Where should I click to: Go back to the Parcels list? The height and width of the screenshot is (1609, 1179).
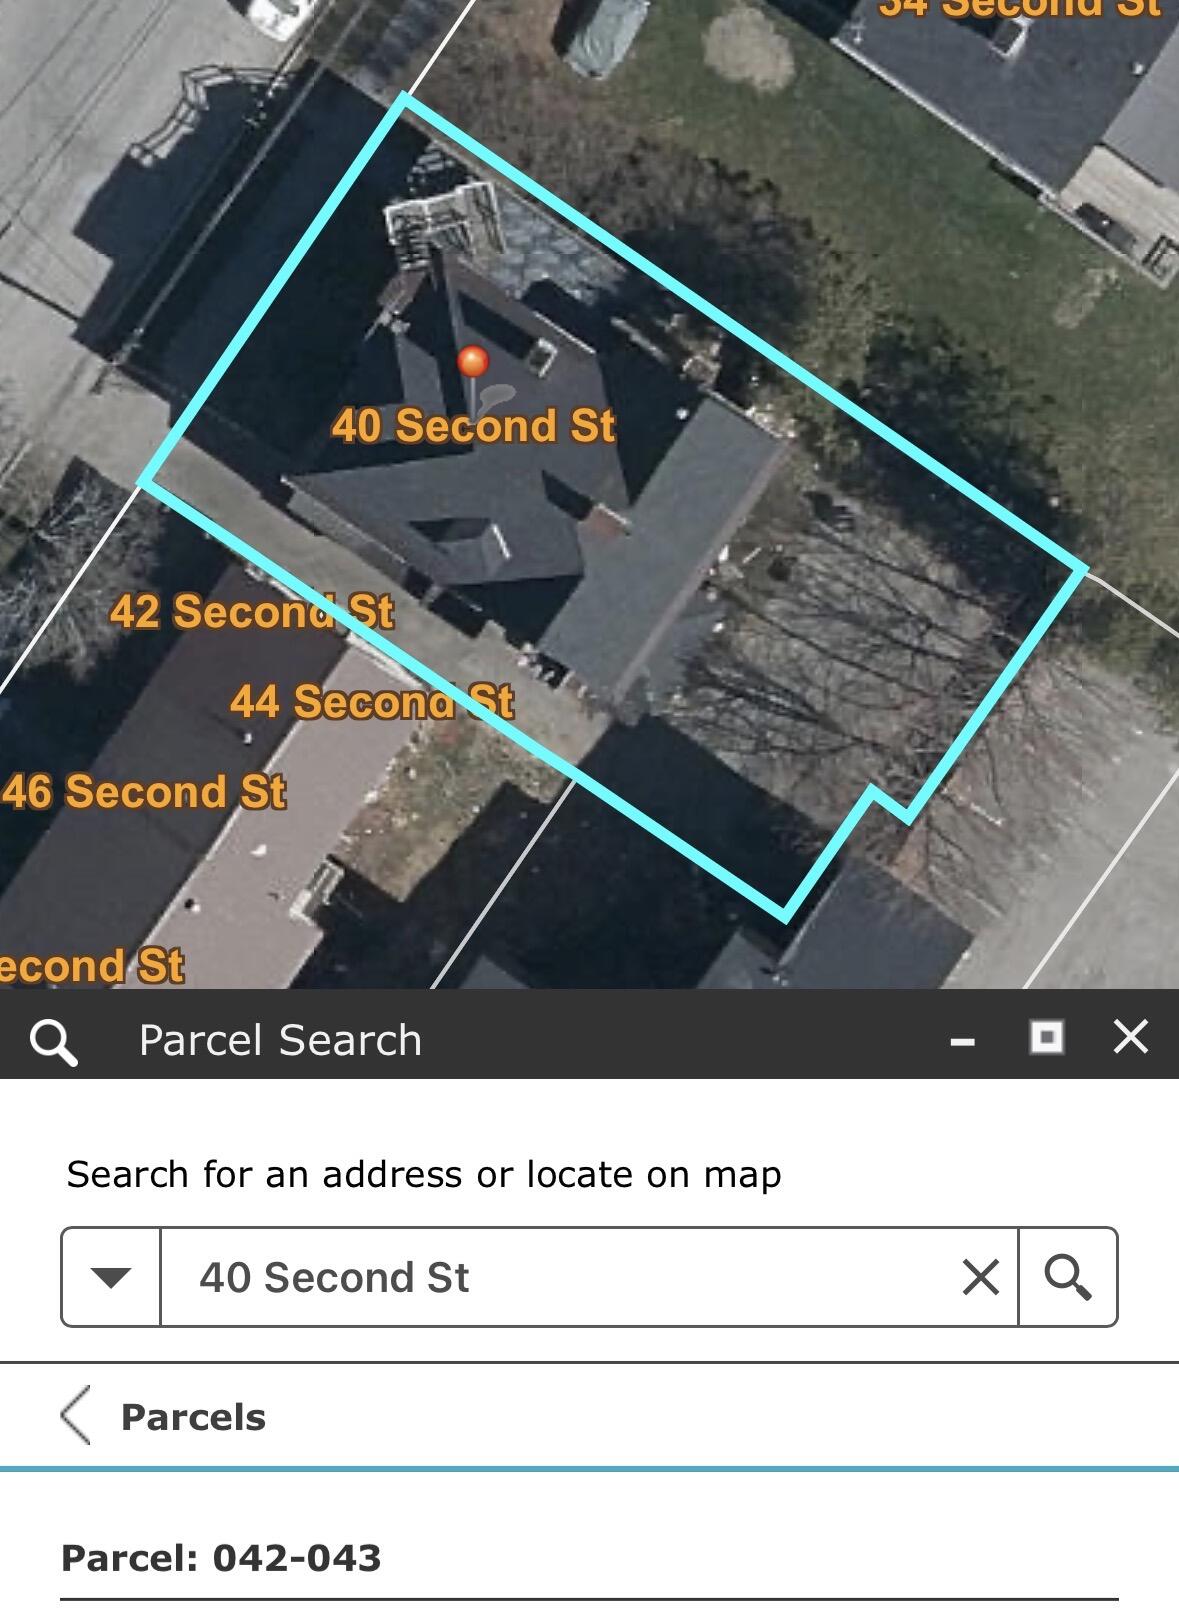[x=193, y=1417]
